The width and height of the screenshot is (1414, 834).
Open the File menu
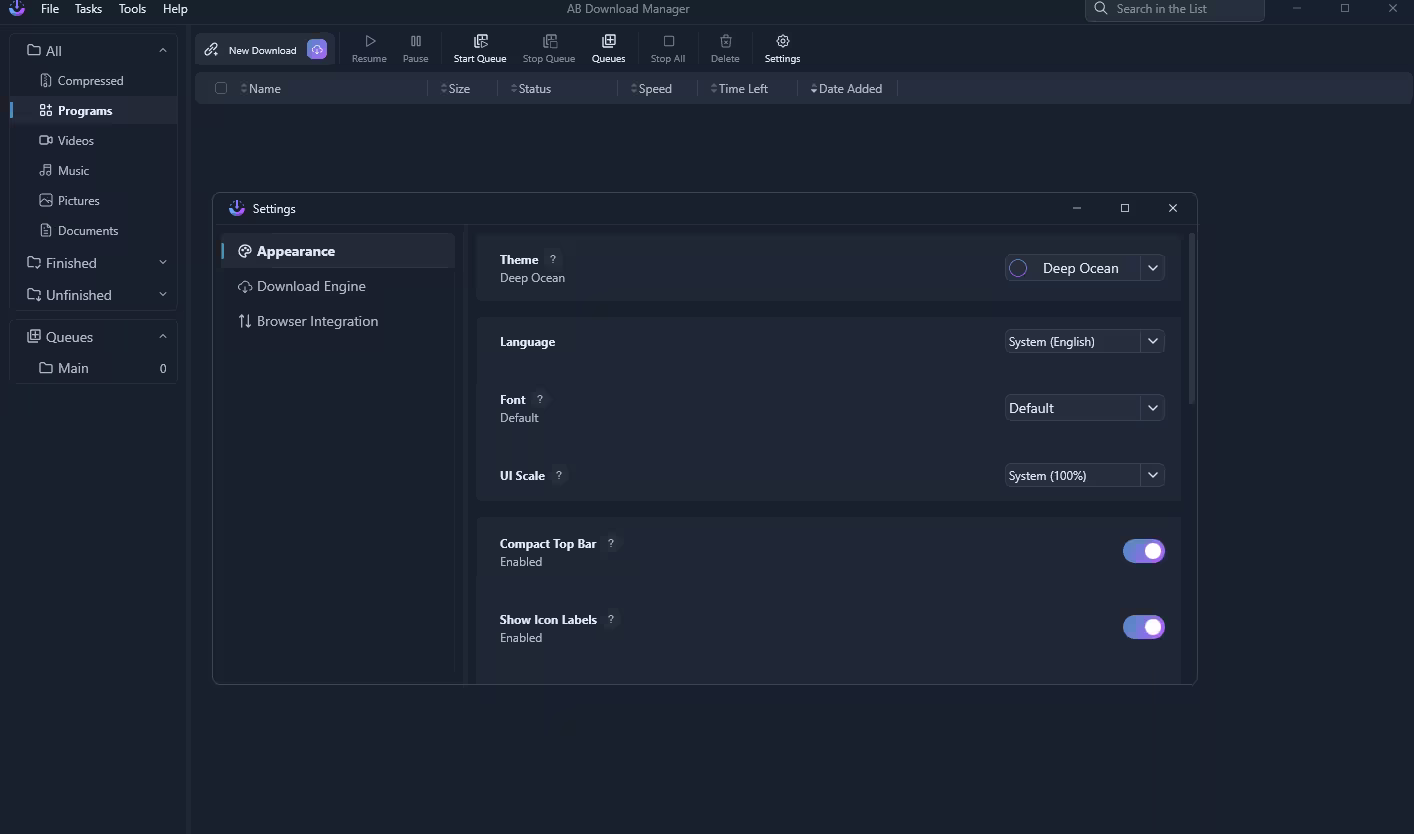click(50, 8)
